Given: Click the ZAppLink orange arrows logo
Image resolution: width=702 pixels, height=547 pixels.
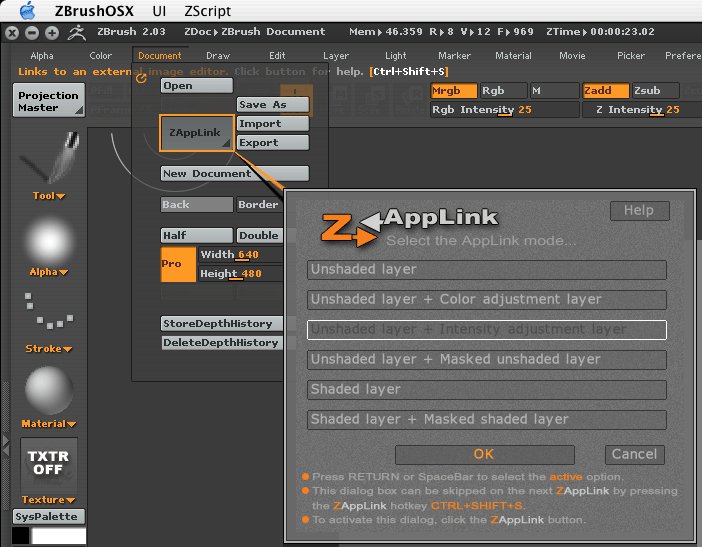Looking at the screenshot, I should pyautogui.click(x=350, y=230).
